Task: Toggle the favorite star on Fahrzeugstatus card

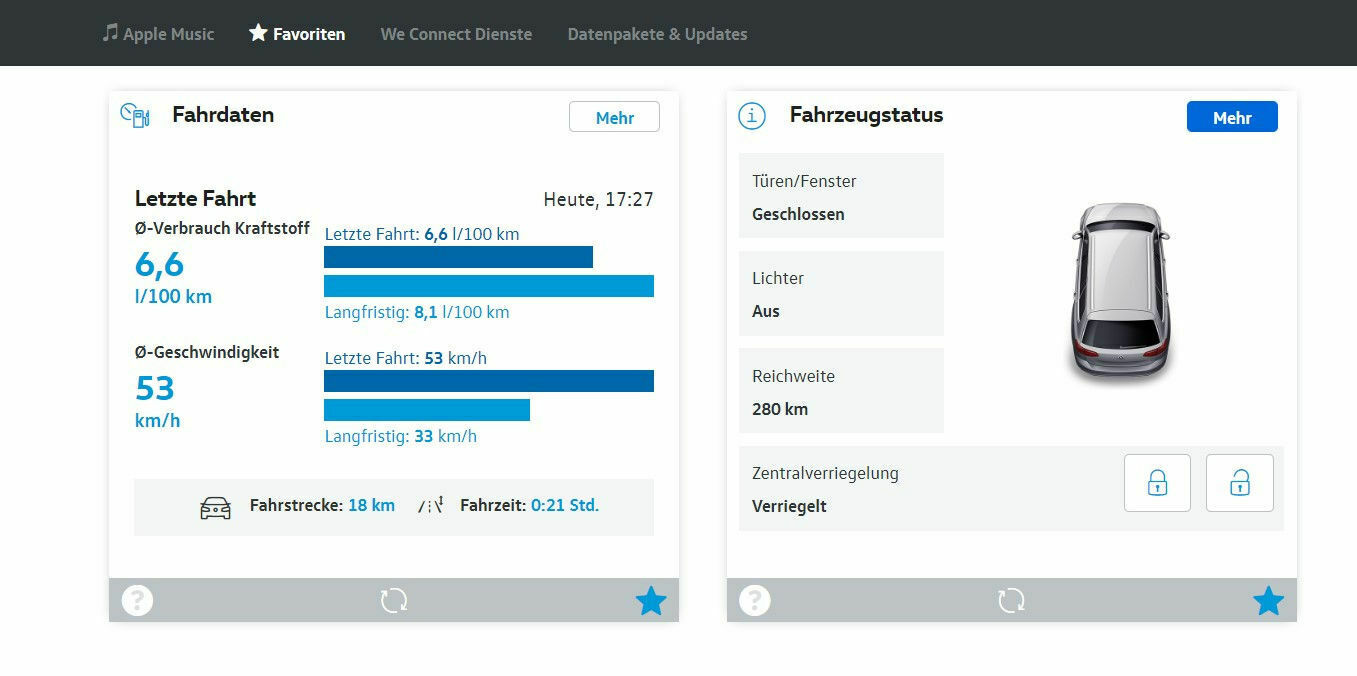Action: coord(1268,600)
